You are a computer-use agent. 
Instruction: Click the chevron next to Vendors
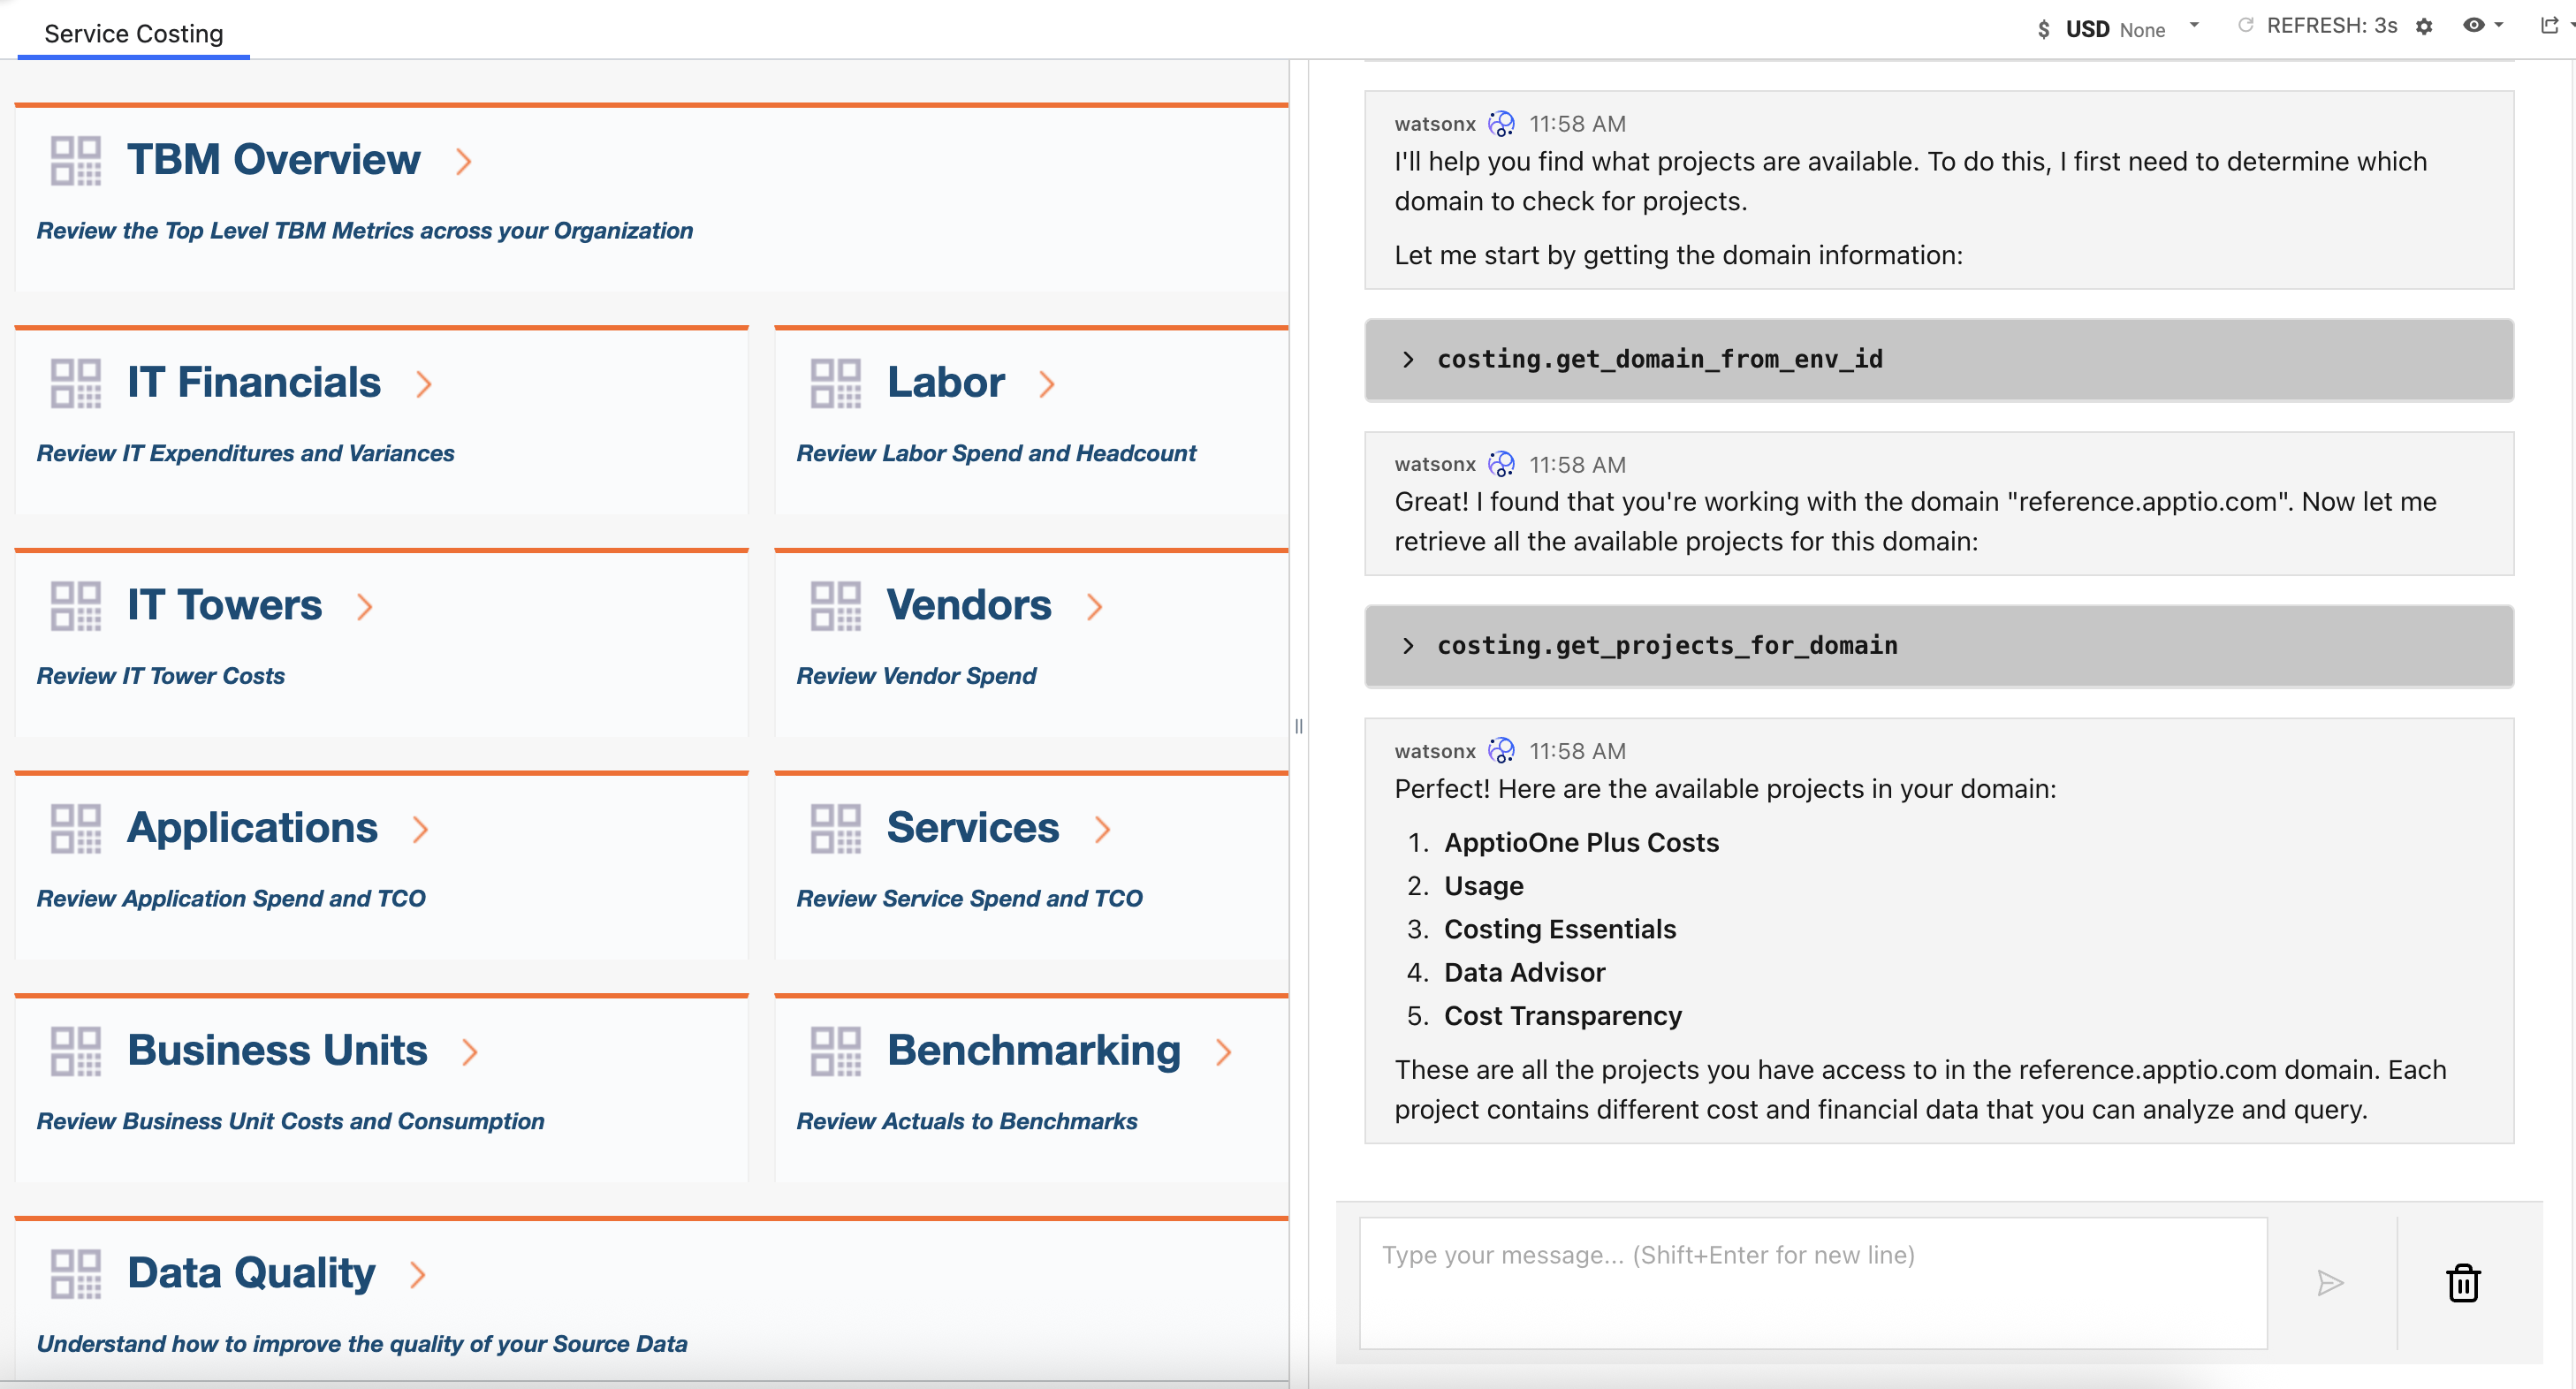1095,607
